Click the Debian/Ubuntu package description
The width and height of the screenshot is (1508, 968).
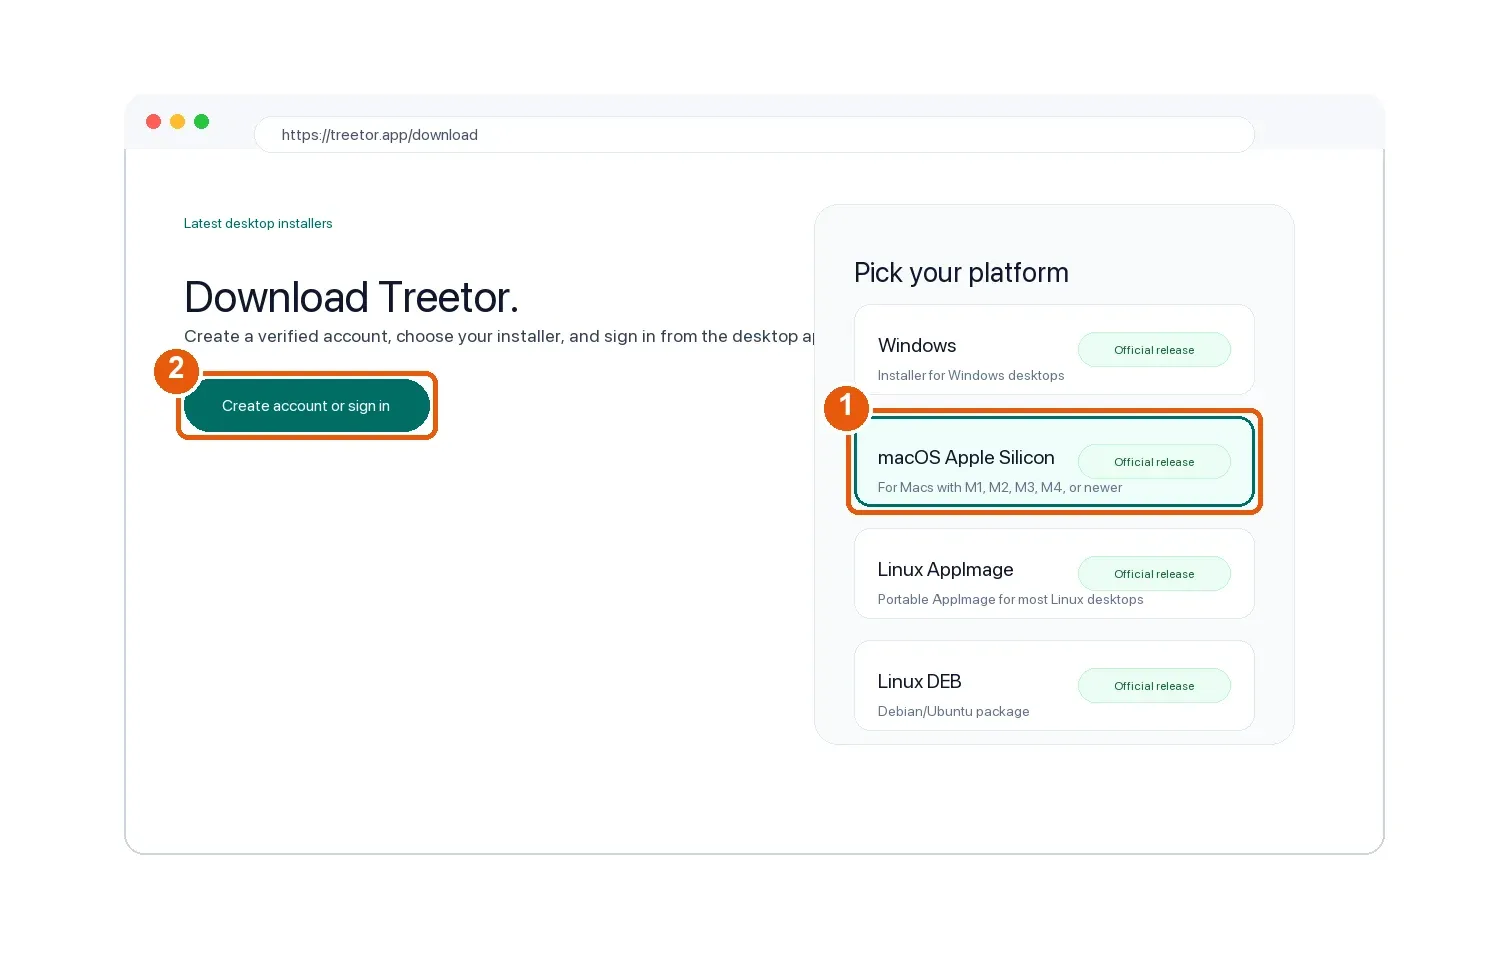pyautogui.click(x=953, y=712)
